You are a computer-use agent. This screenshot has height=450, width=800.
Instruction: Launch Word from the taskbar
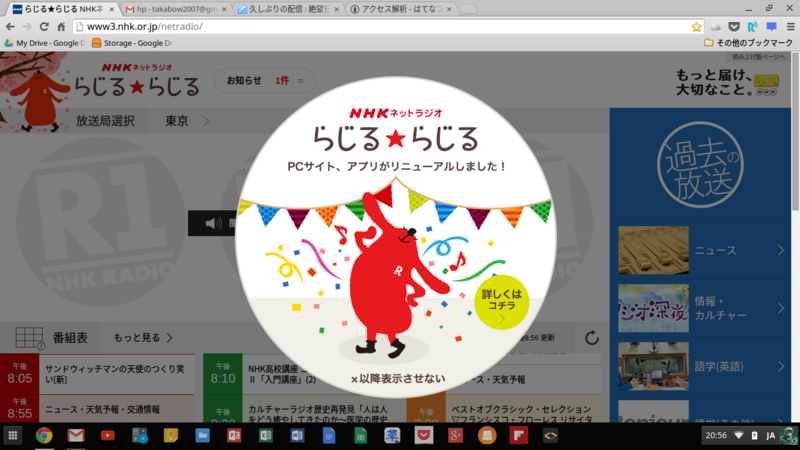coord(297,436)
